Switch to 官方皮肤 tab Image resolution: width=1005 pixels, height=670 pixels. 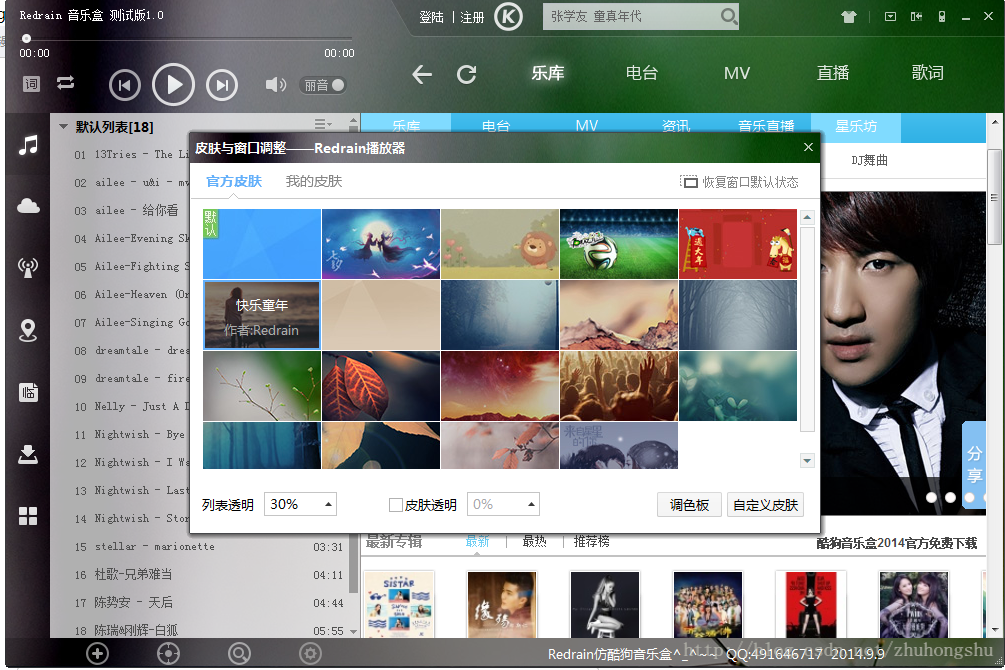point(234,181)
